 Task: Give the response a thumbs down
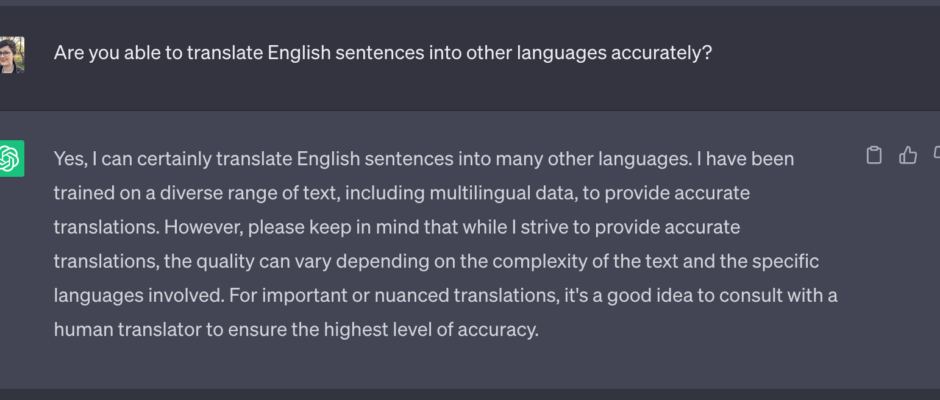tap(937, 155)
